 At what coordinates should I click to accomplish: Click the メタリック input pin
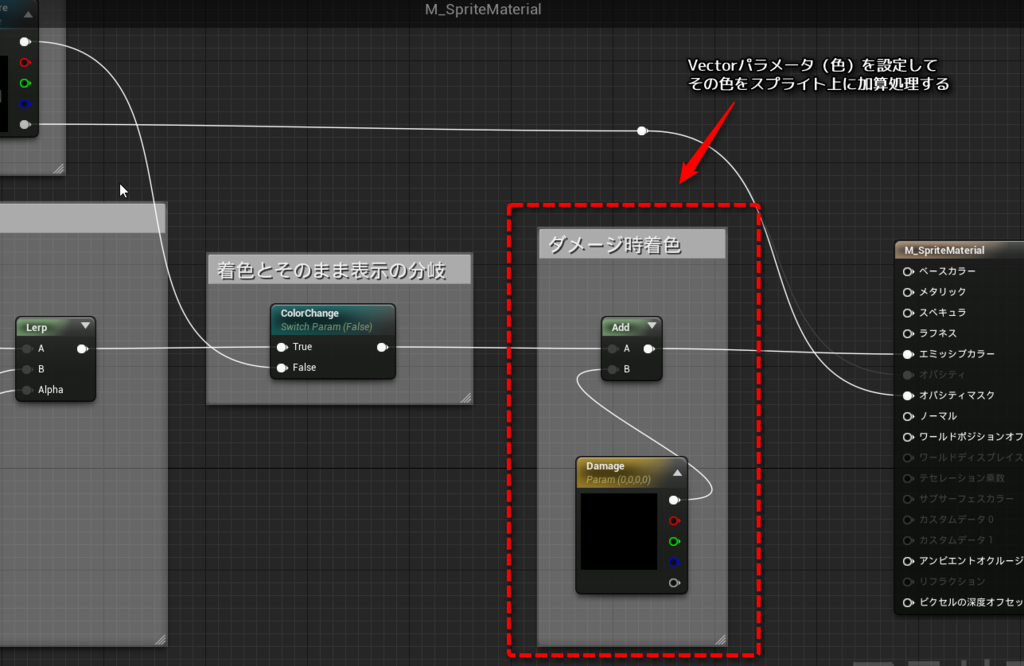[908, 293]
